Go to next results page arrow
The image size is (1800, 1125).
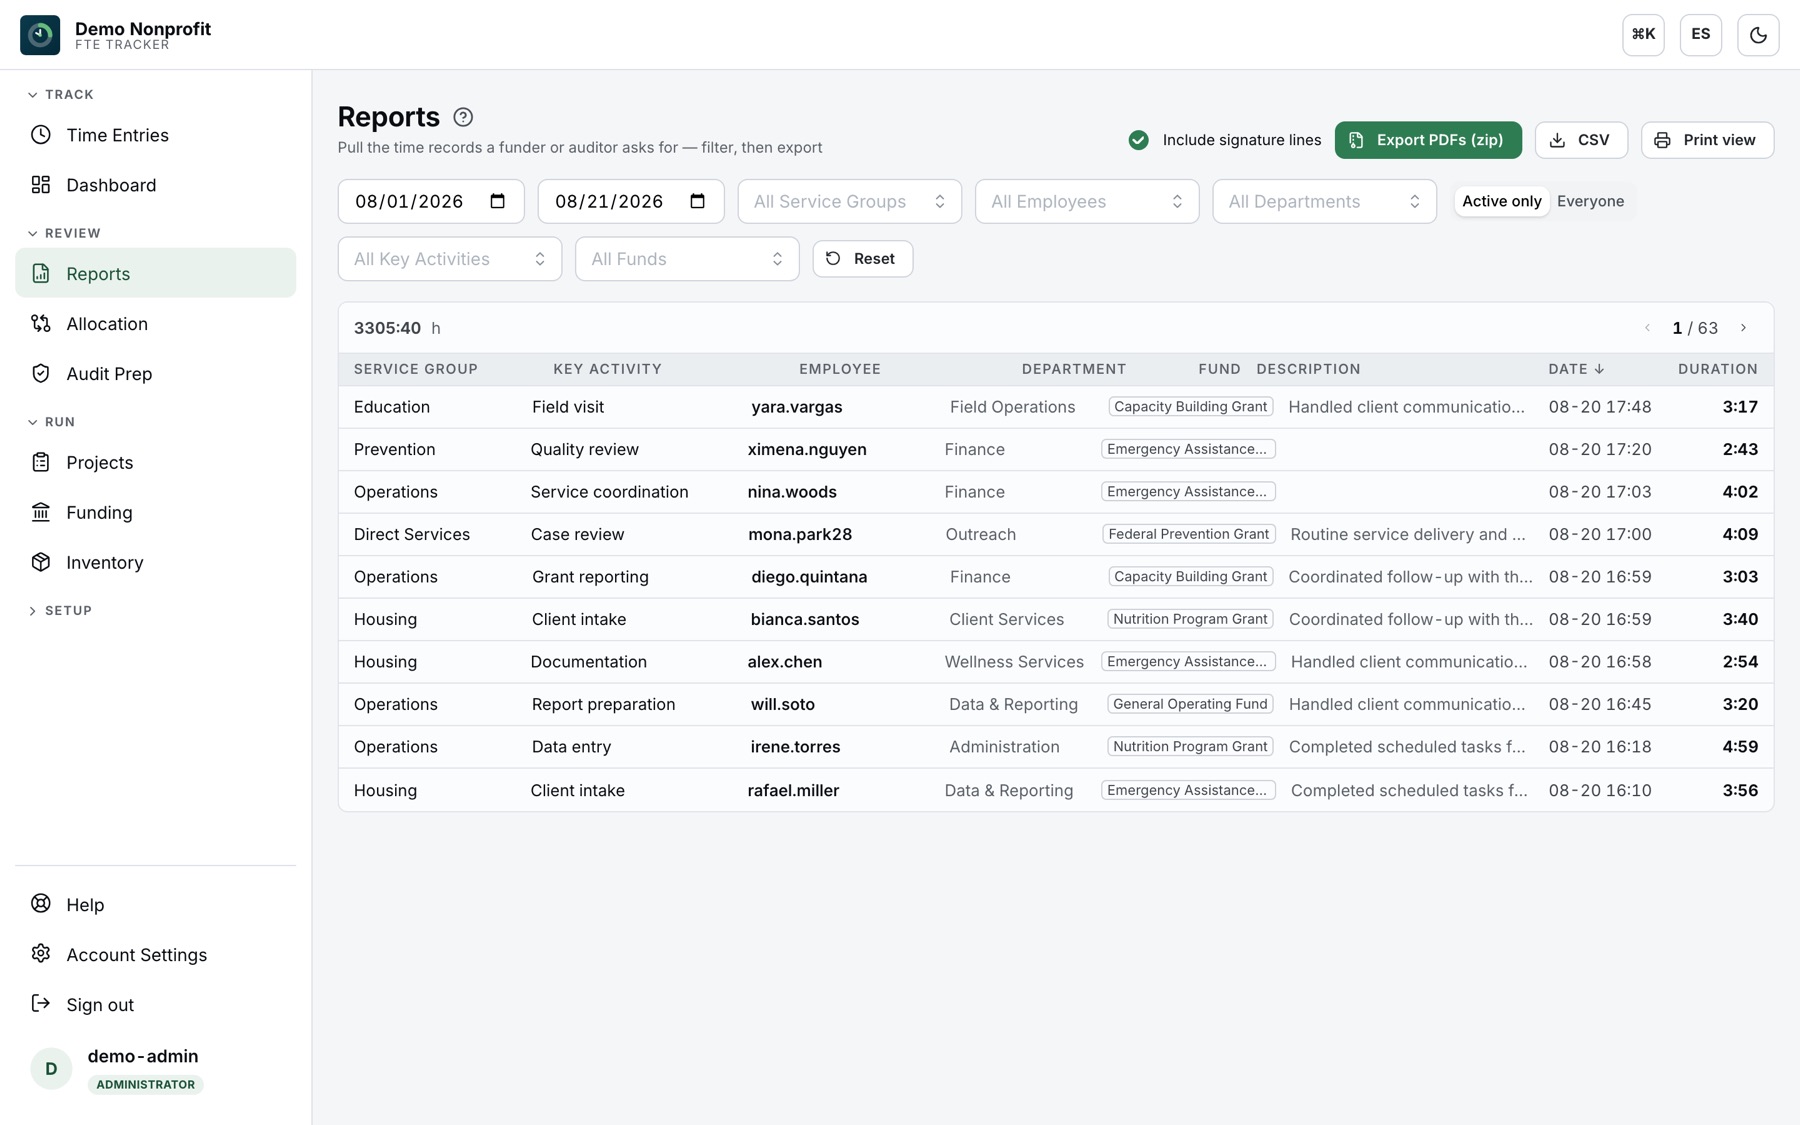point(1743,328)
